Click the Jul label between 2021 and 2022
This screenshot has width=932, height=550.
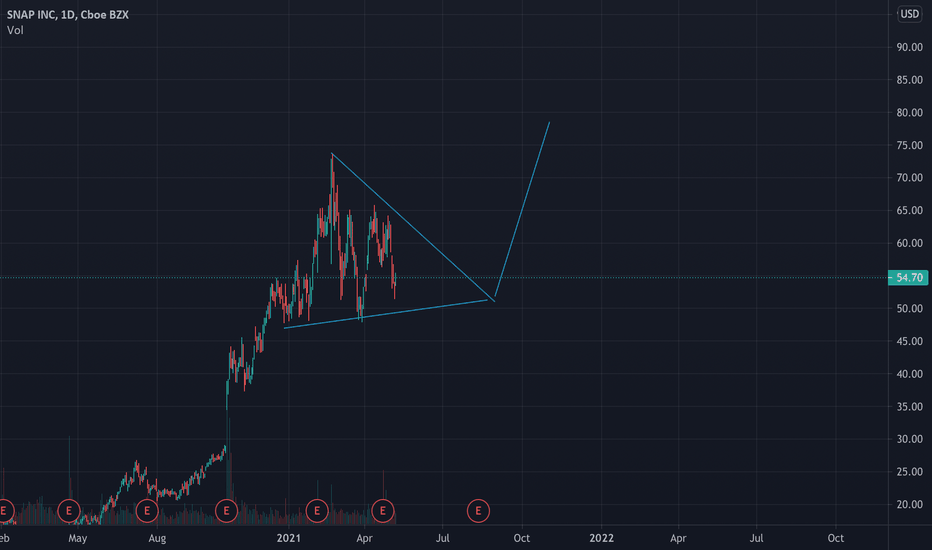443,538
